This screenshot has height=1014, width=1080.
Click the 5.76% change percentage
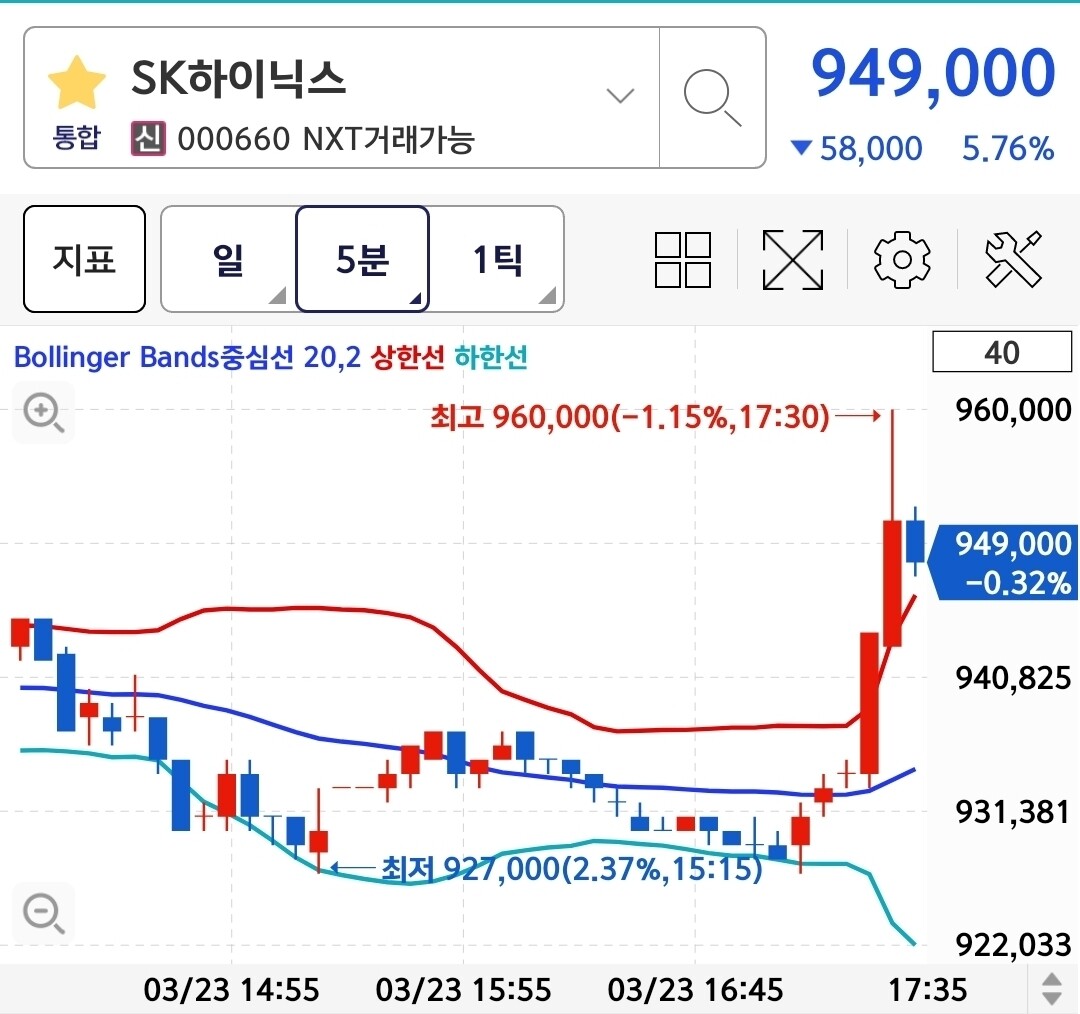coord(1008,148)
